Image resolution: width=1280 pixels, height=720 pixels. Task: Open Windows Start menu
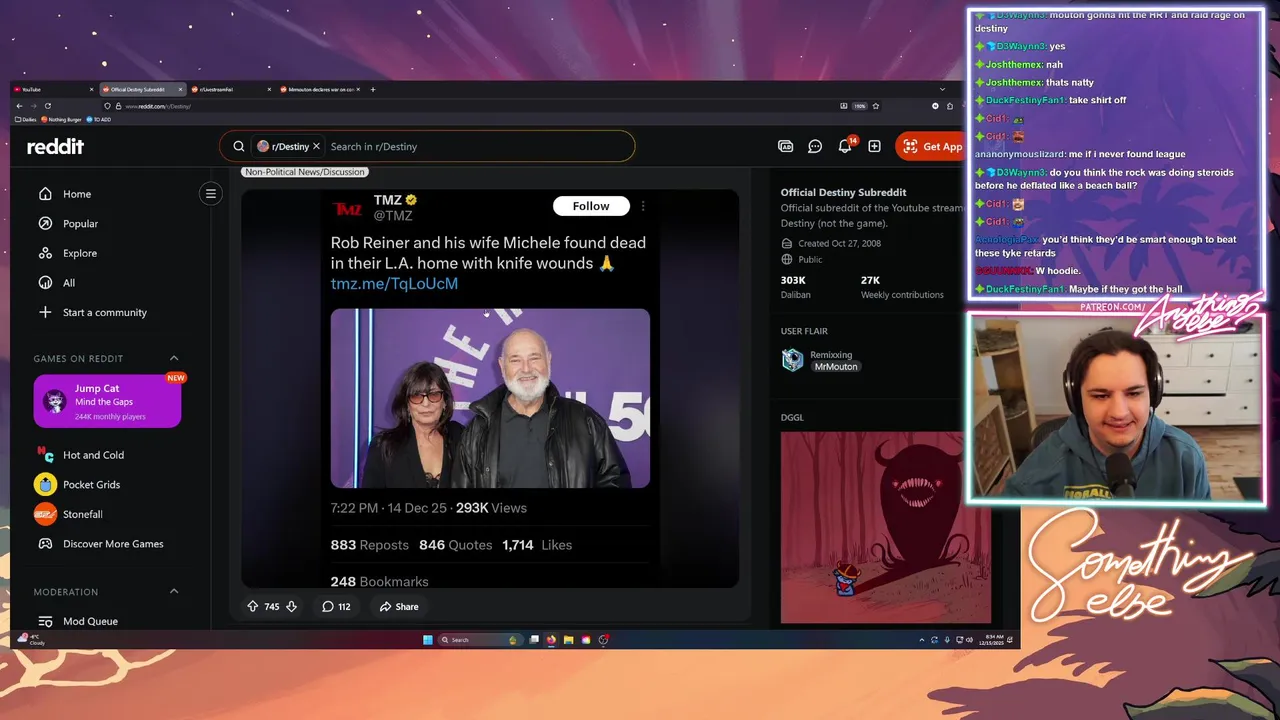[427, 640]
